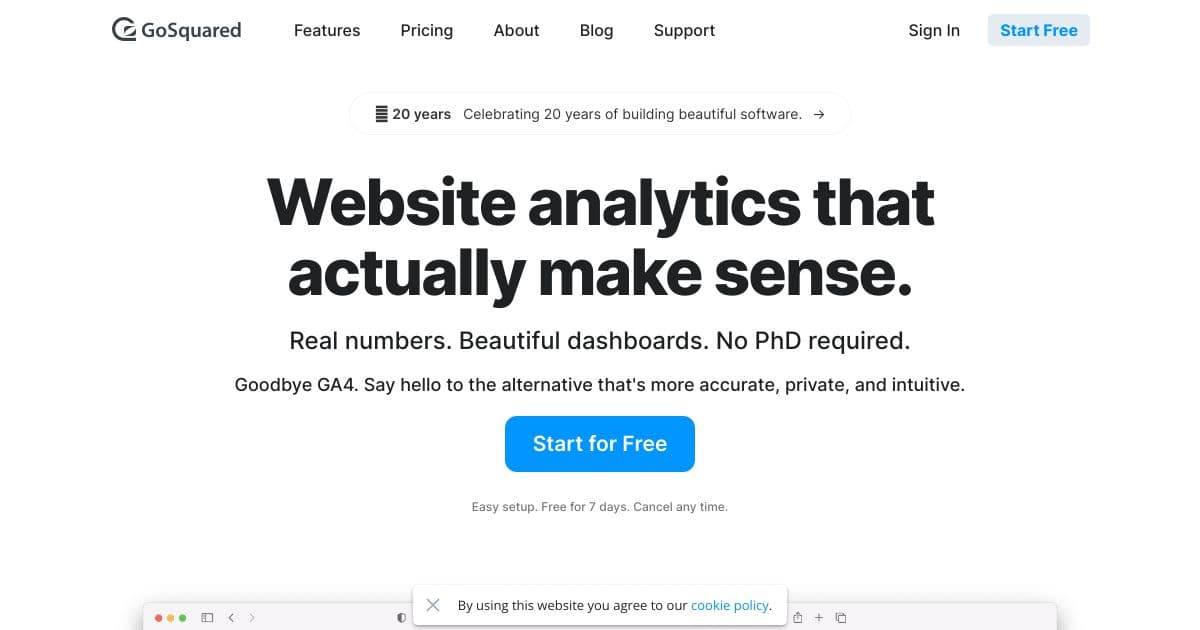This screenshot has height=630, width=1200.
Task: Click the share icon in the browser mockup
Action: point(797,617)
